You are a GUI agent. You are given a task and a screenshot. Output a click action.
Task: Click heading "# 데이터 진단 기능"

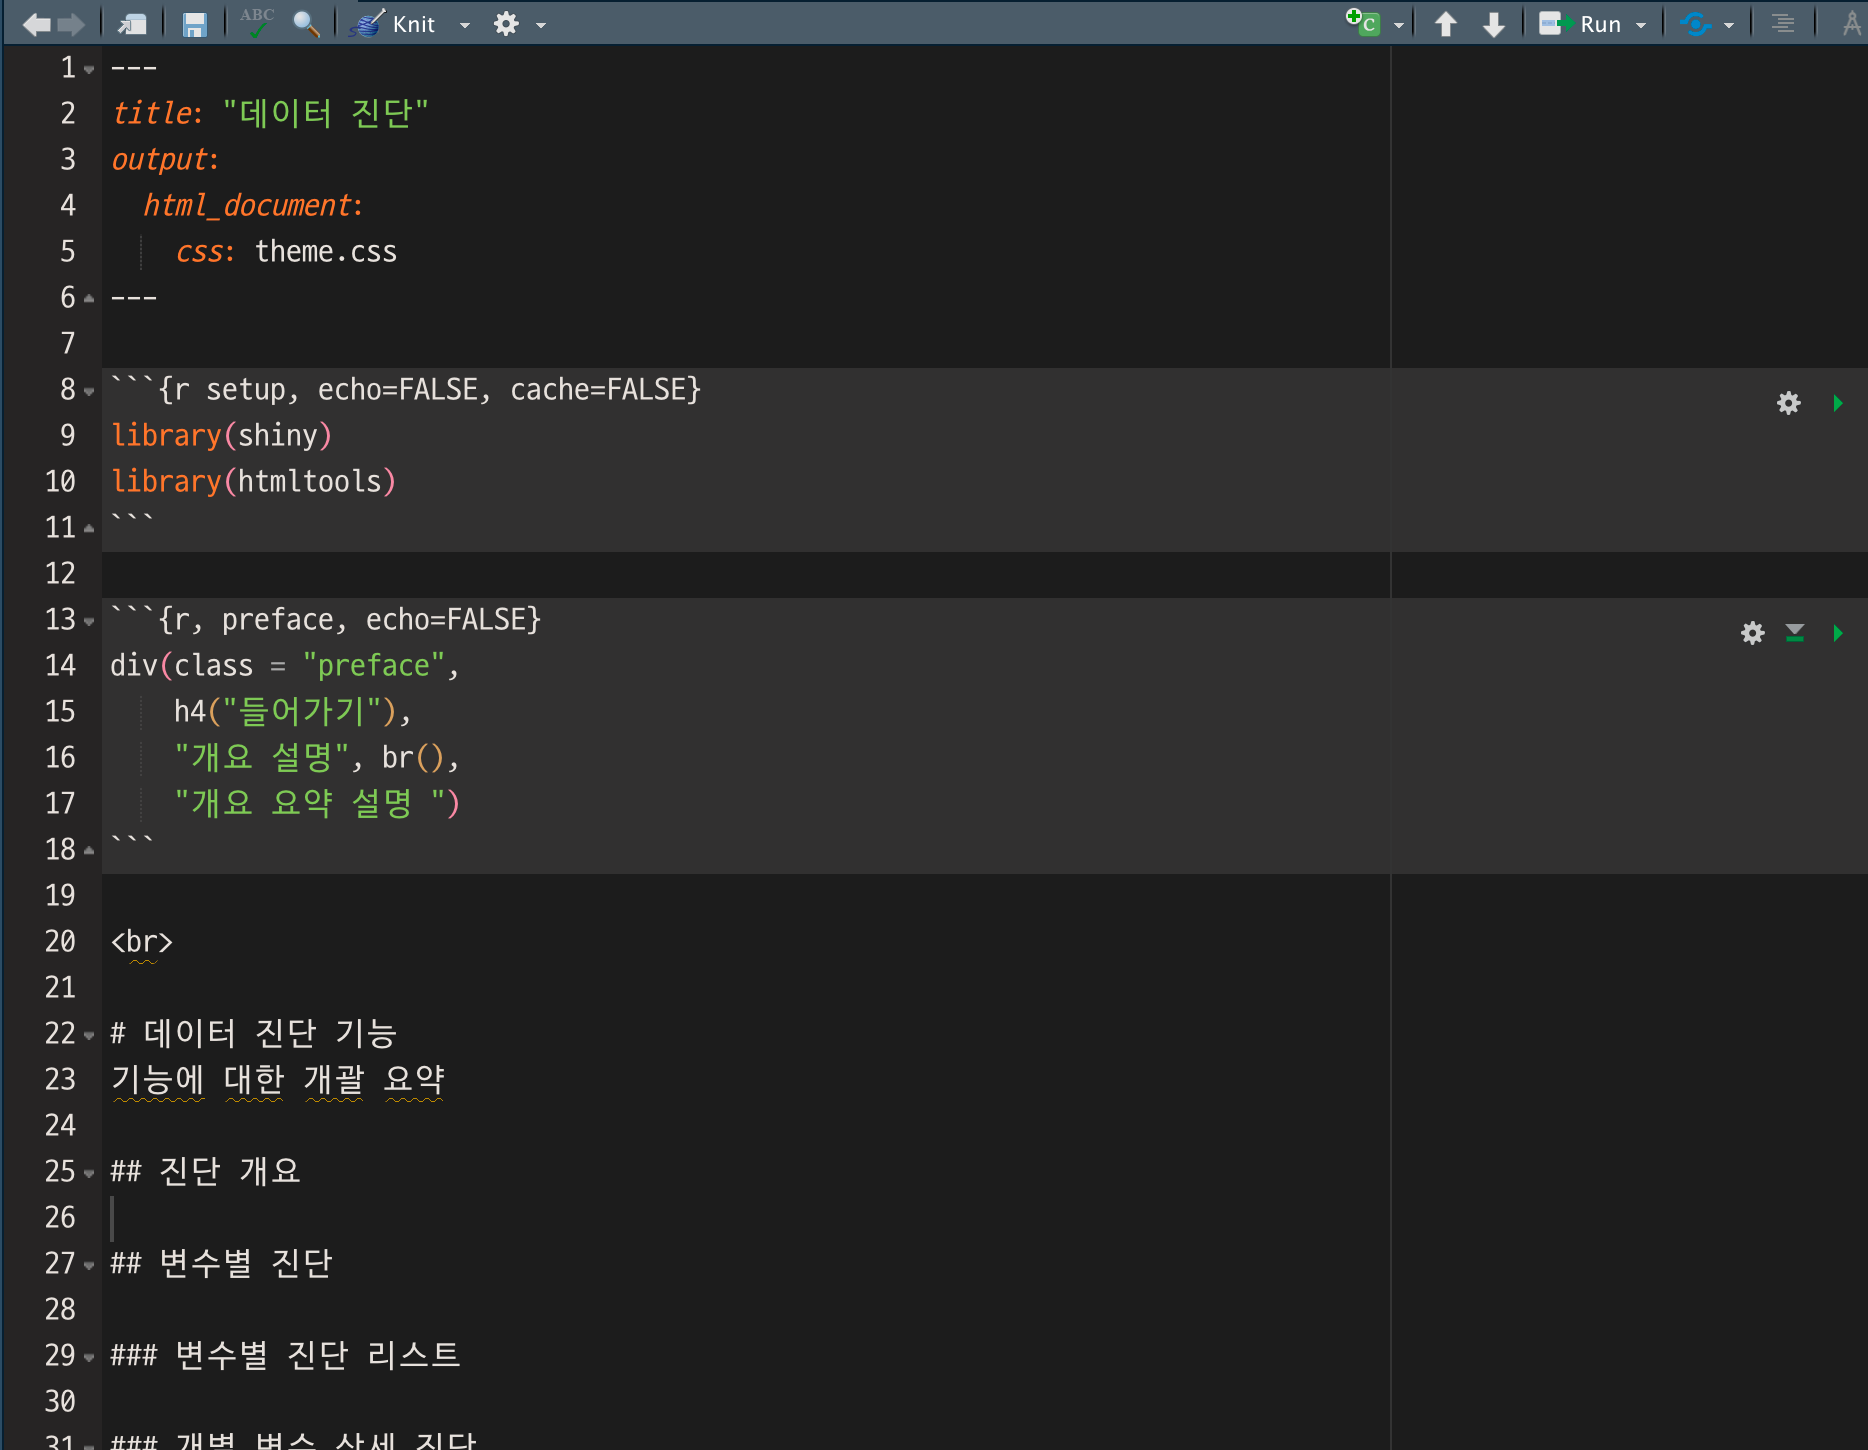(x=254, y=1033)
